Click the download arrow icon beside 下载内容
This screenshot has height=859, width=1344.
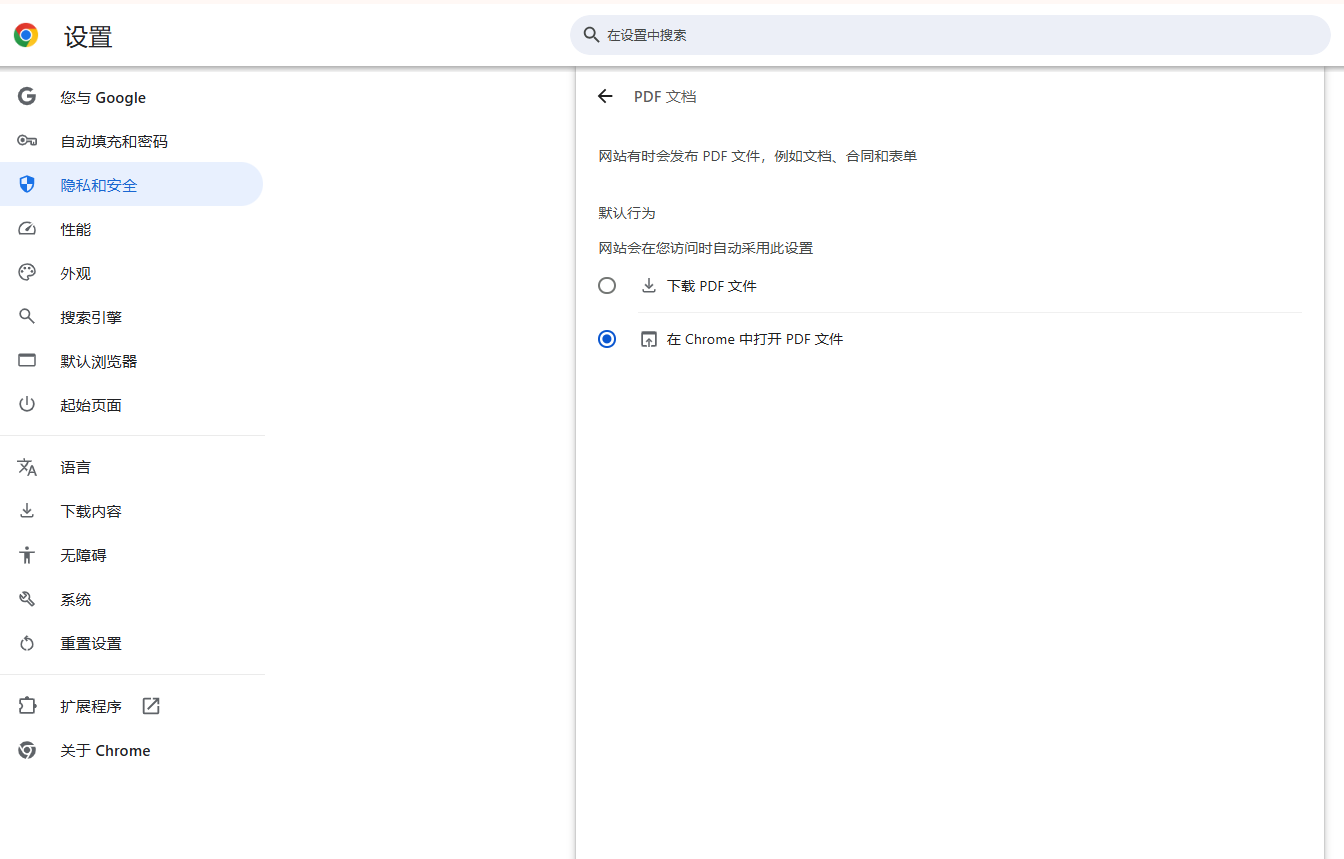tap(27, 511)
